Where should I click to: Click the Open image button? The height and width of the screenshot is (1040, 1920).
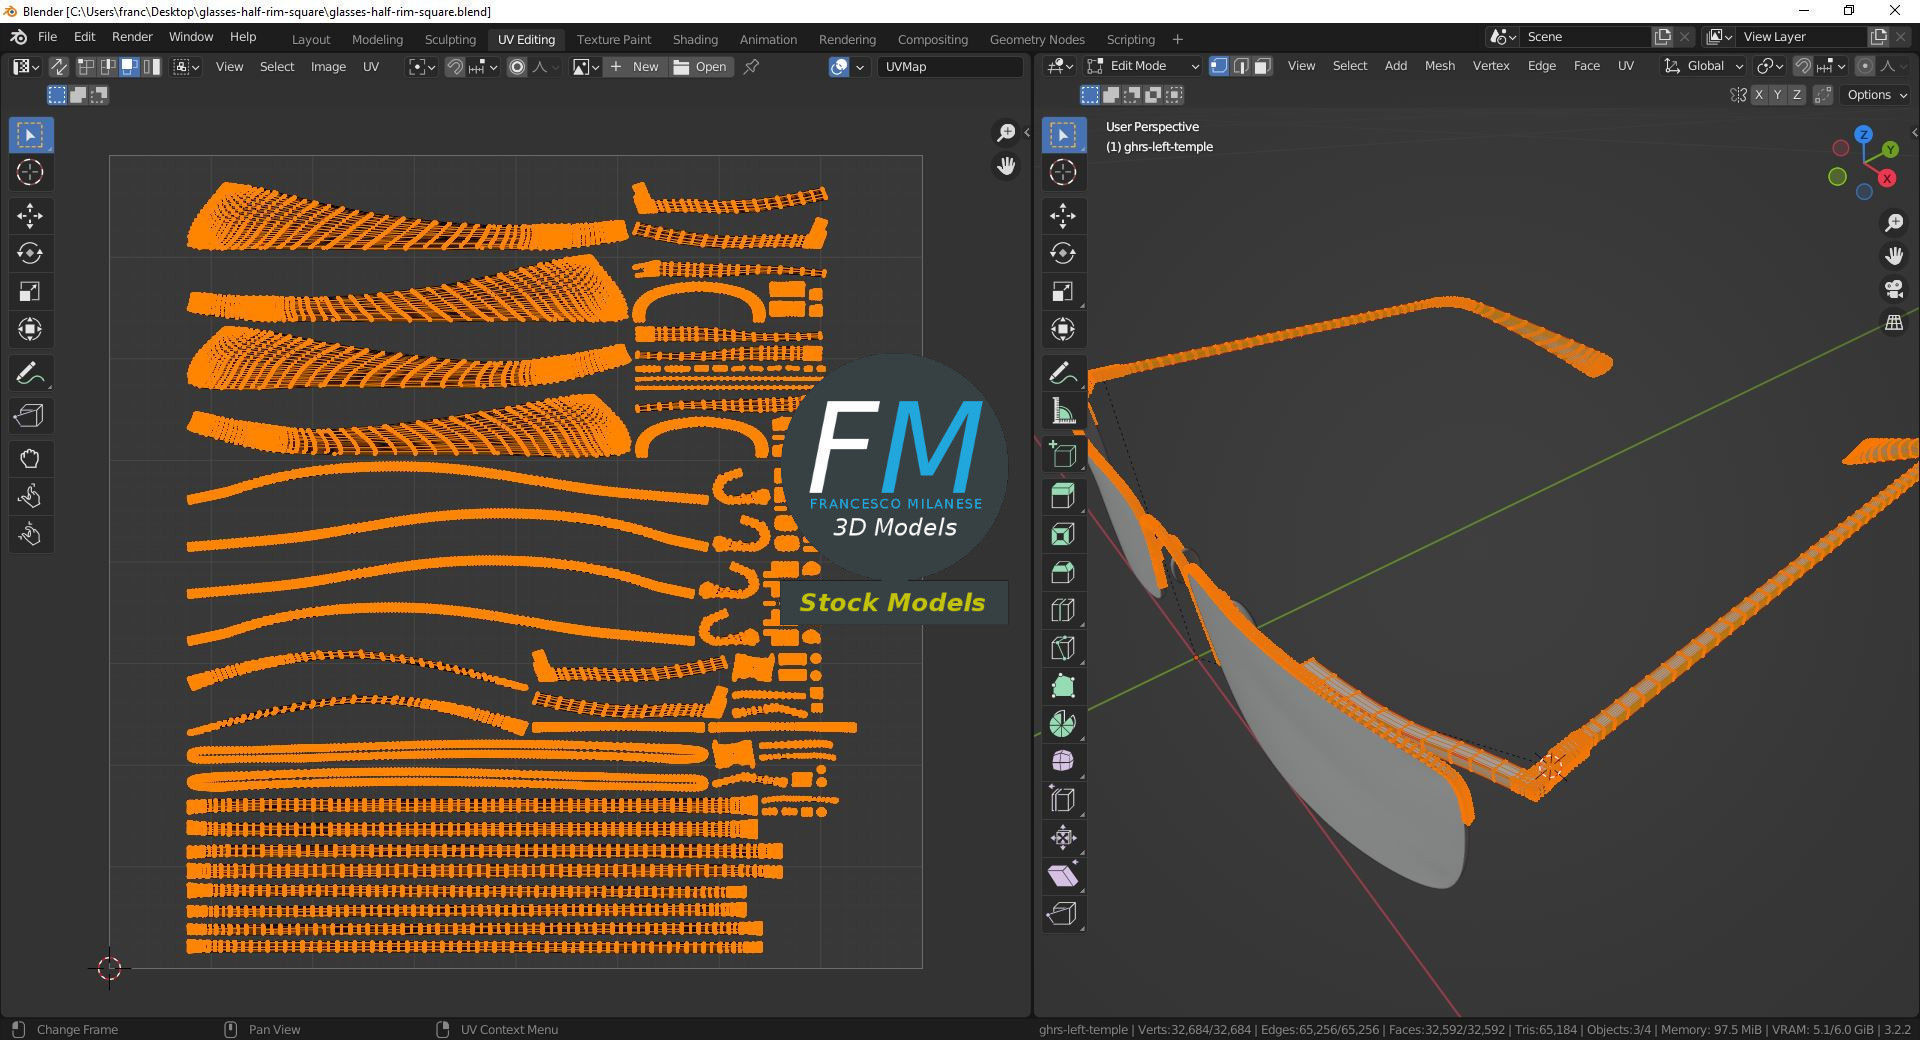tap(700, 67)
